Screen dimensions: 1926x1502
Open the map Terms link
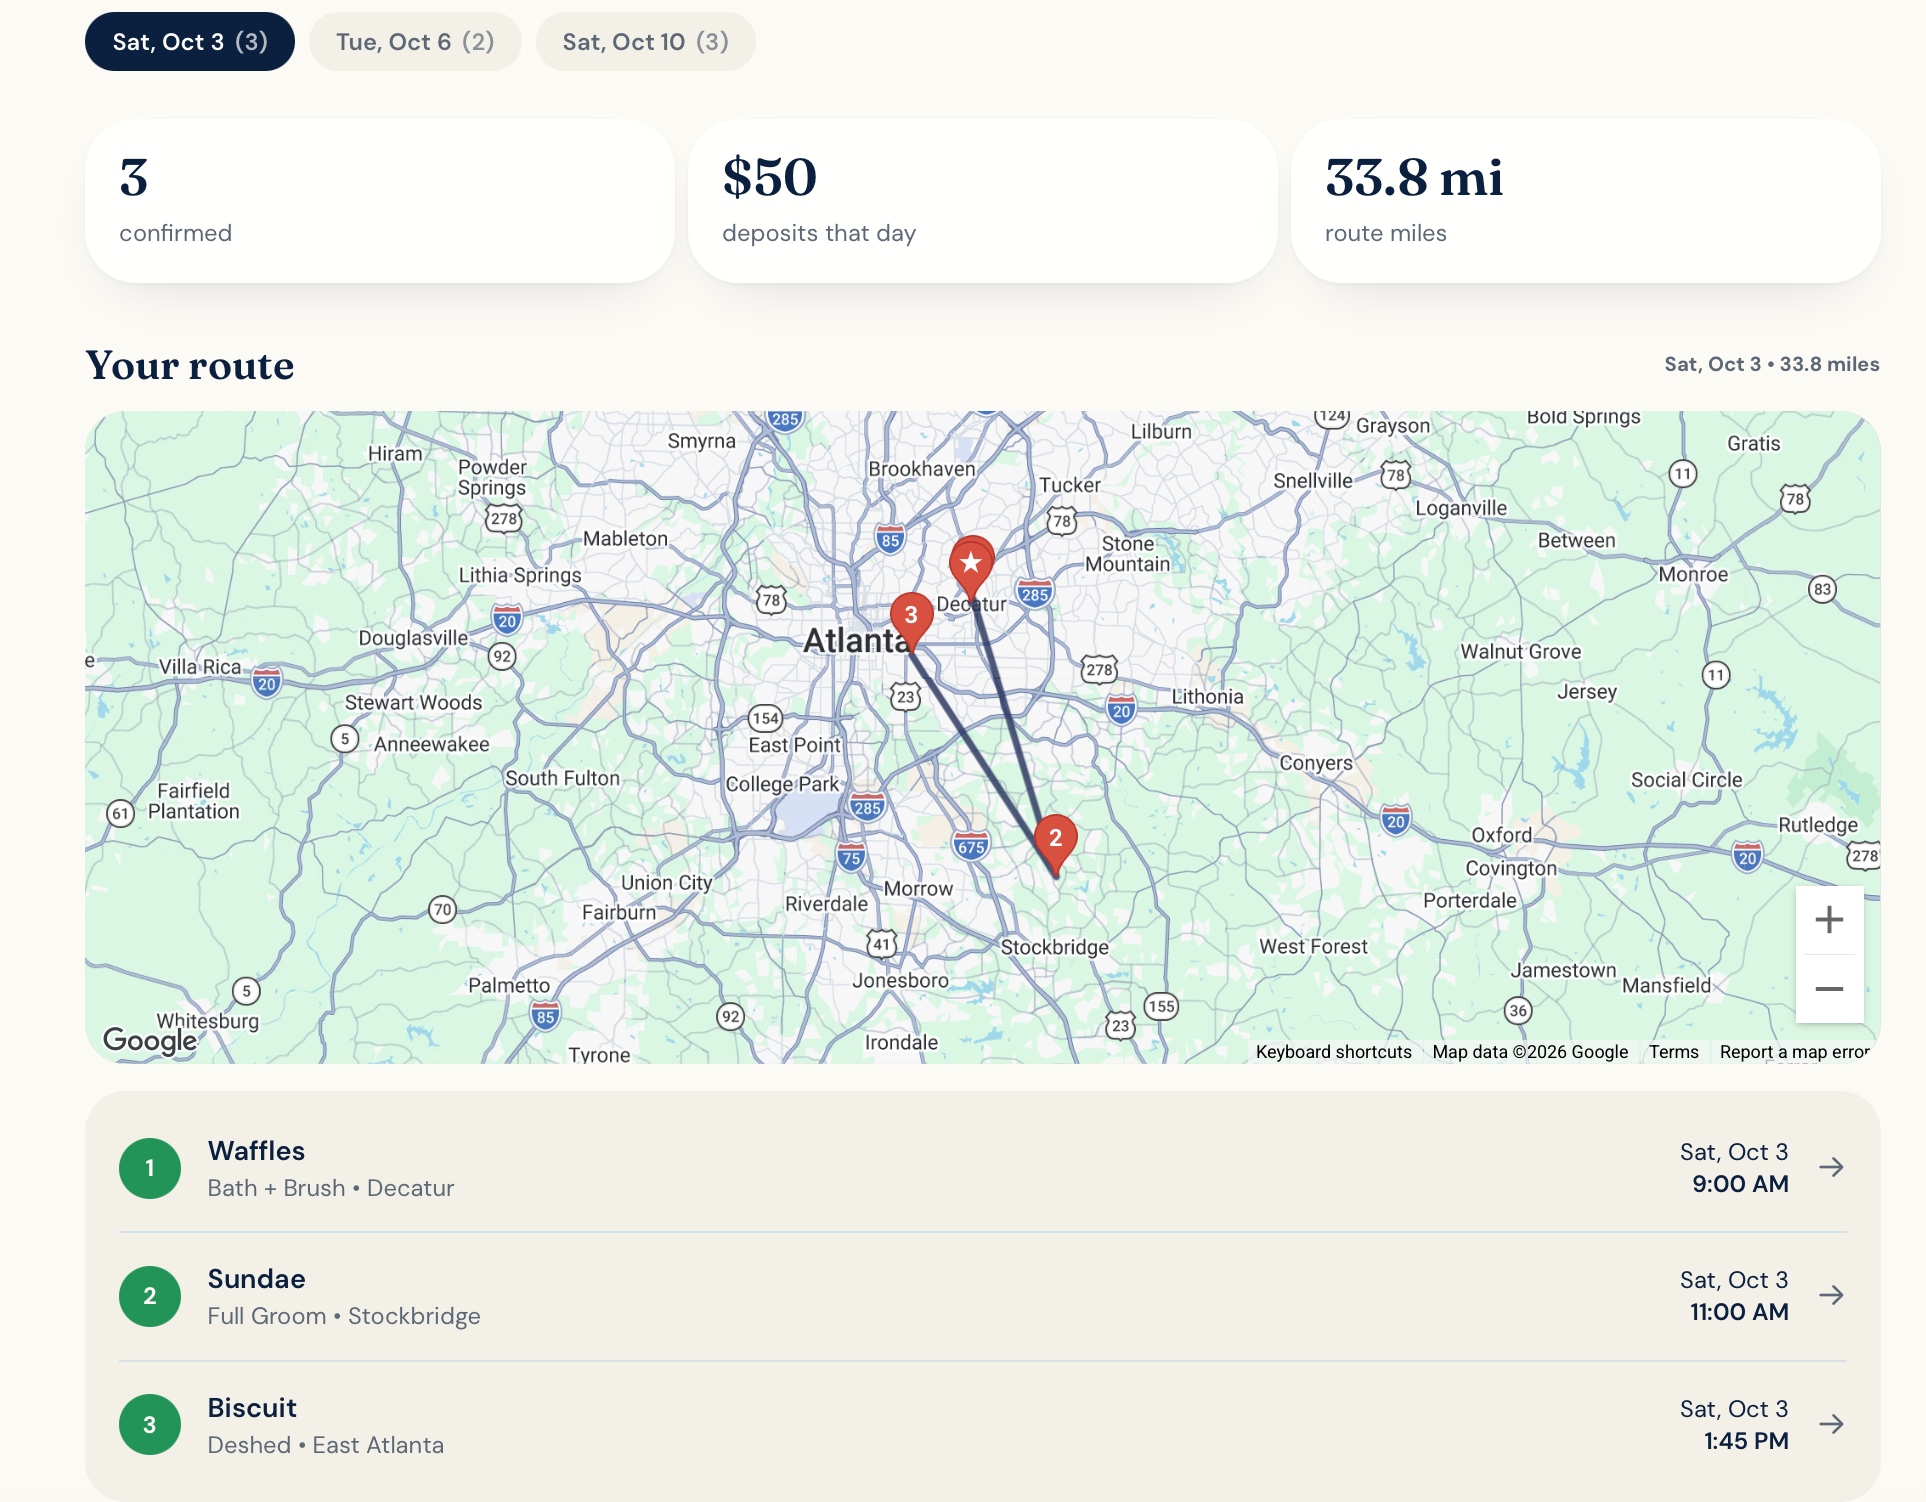point(1674,1052)
